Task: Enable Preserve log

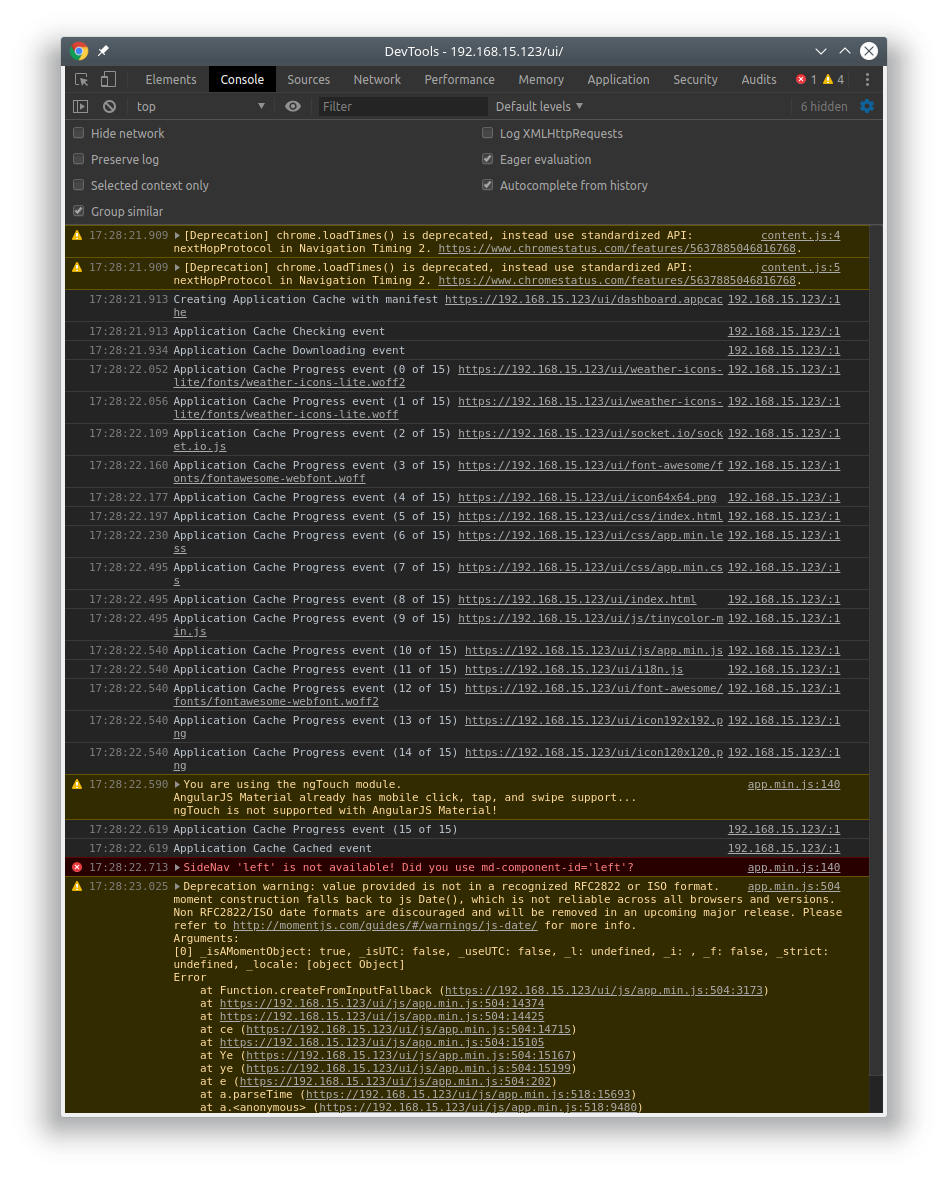Action: coord(78,158)
